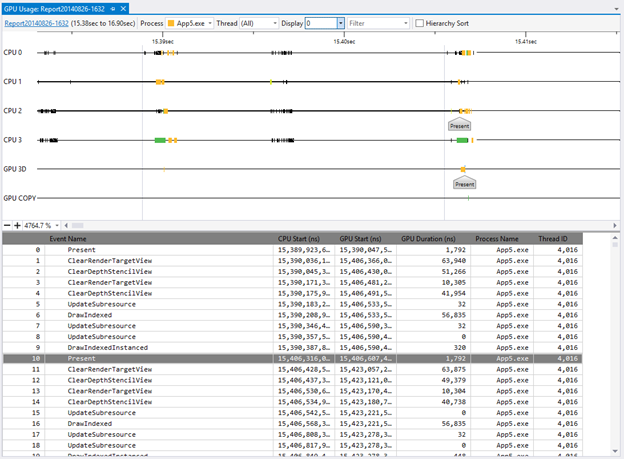624x459 pixels.
Task: Click the green block on CPU 3 lane
Action: click(x=160, y=140)
